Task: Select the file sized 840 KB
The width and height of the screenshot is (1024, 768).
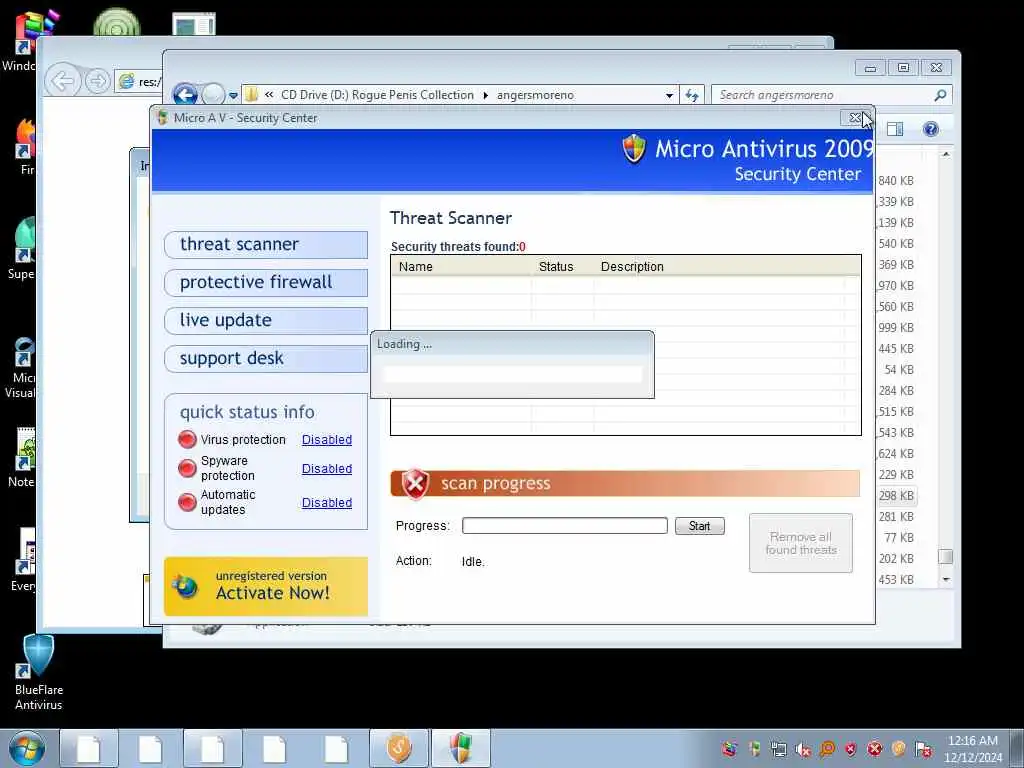Action: pos(896,181)
